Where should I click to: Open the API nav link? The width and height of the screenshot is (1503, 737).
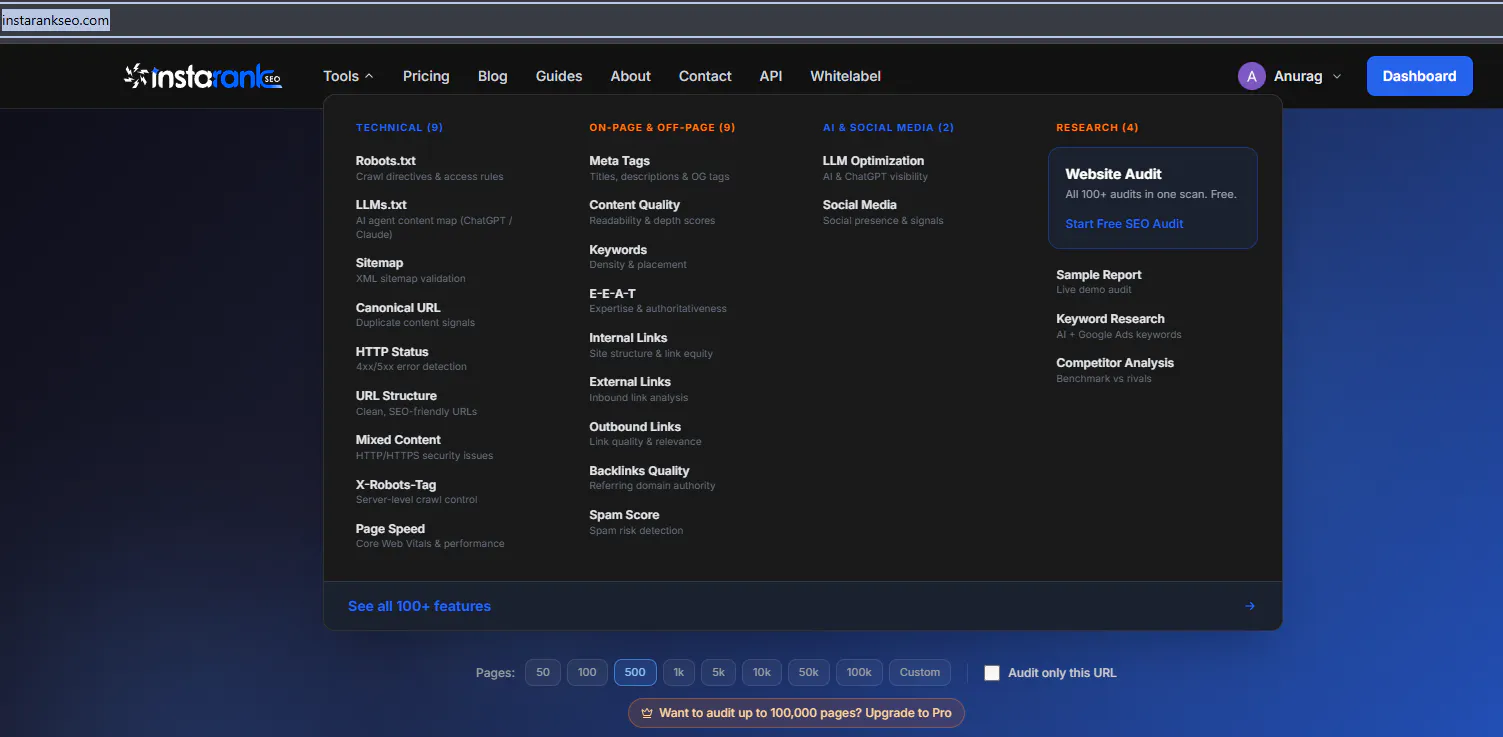tap(771, 76)
